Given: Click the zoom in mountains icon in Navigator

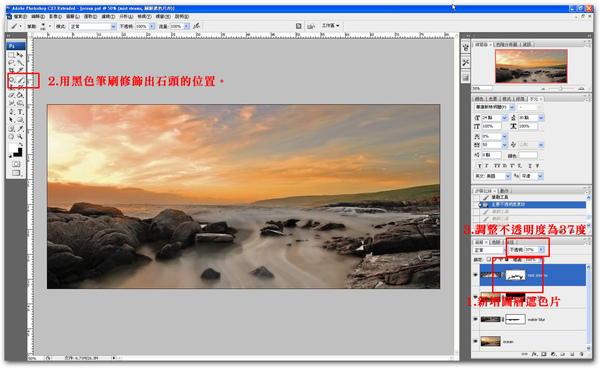Looking at the screenshot, I should 581,89.
